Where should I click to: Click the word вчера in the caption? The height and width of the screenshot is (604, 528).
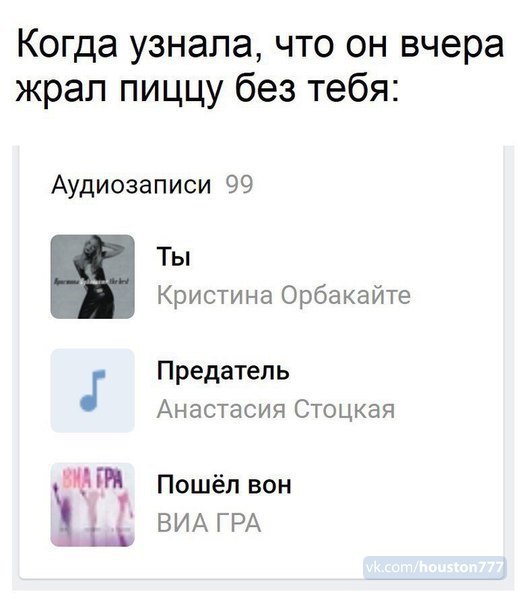coord(452,44)
